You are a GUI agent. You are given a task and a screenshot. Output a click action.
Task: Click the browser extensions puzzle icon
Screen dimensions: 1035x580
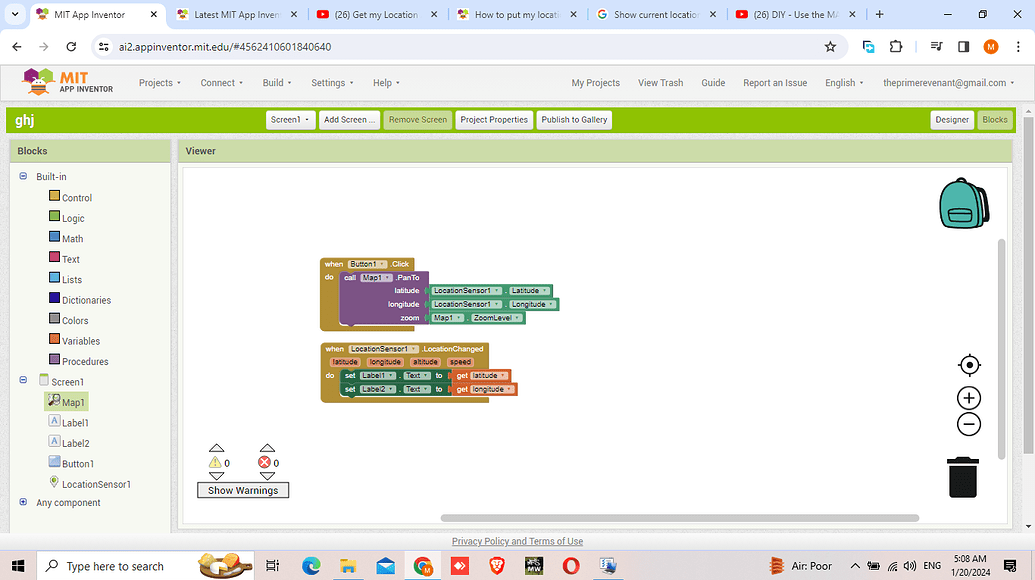(895, 46)
